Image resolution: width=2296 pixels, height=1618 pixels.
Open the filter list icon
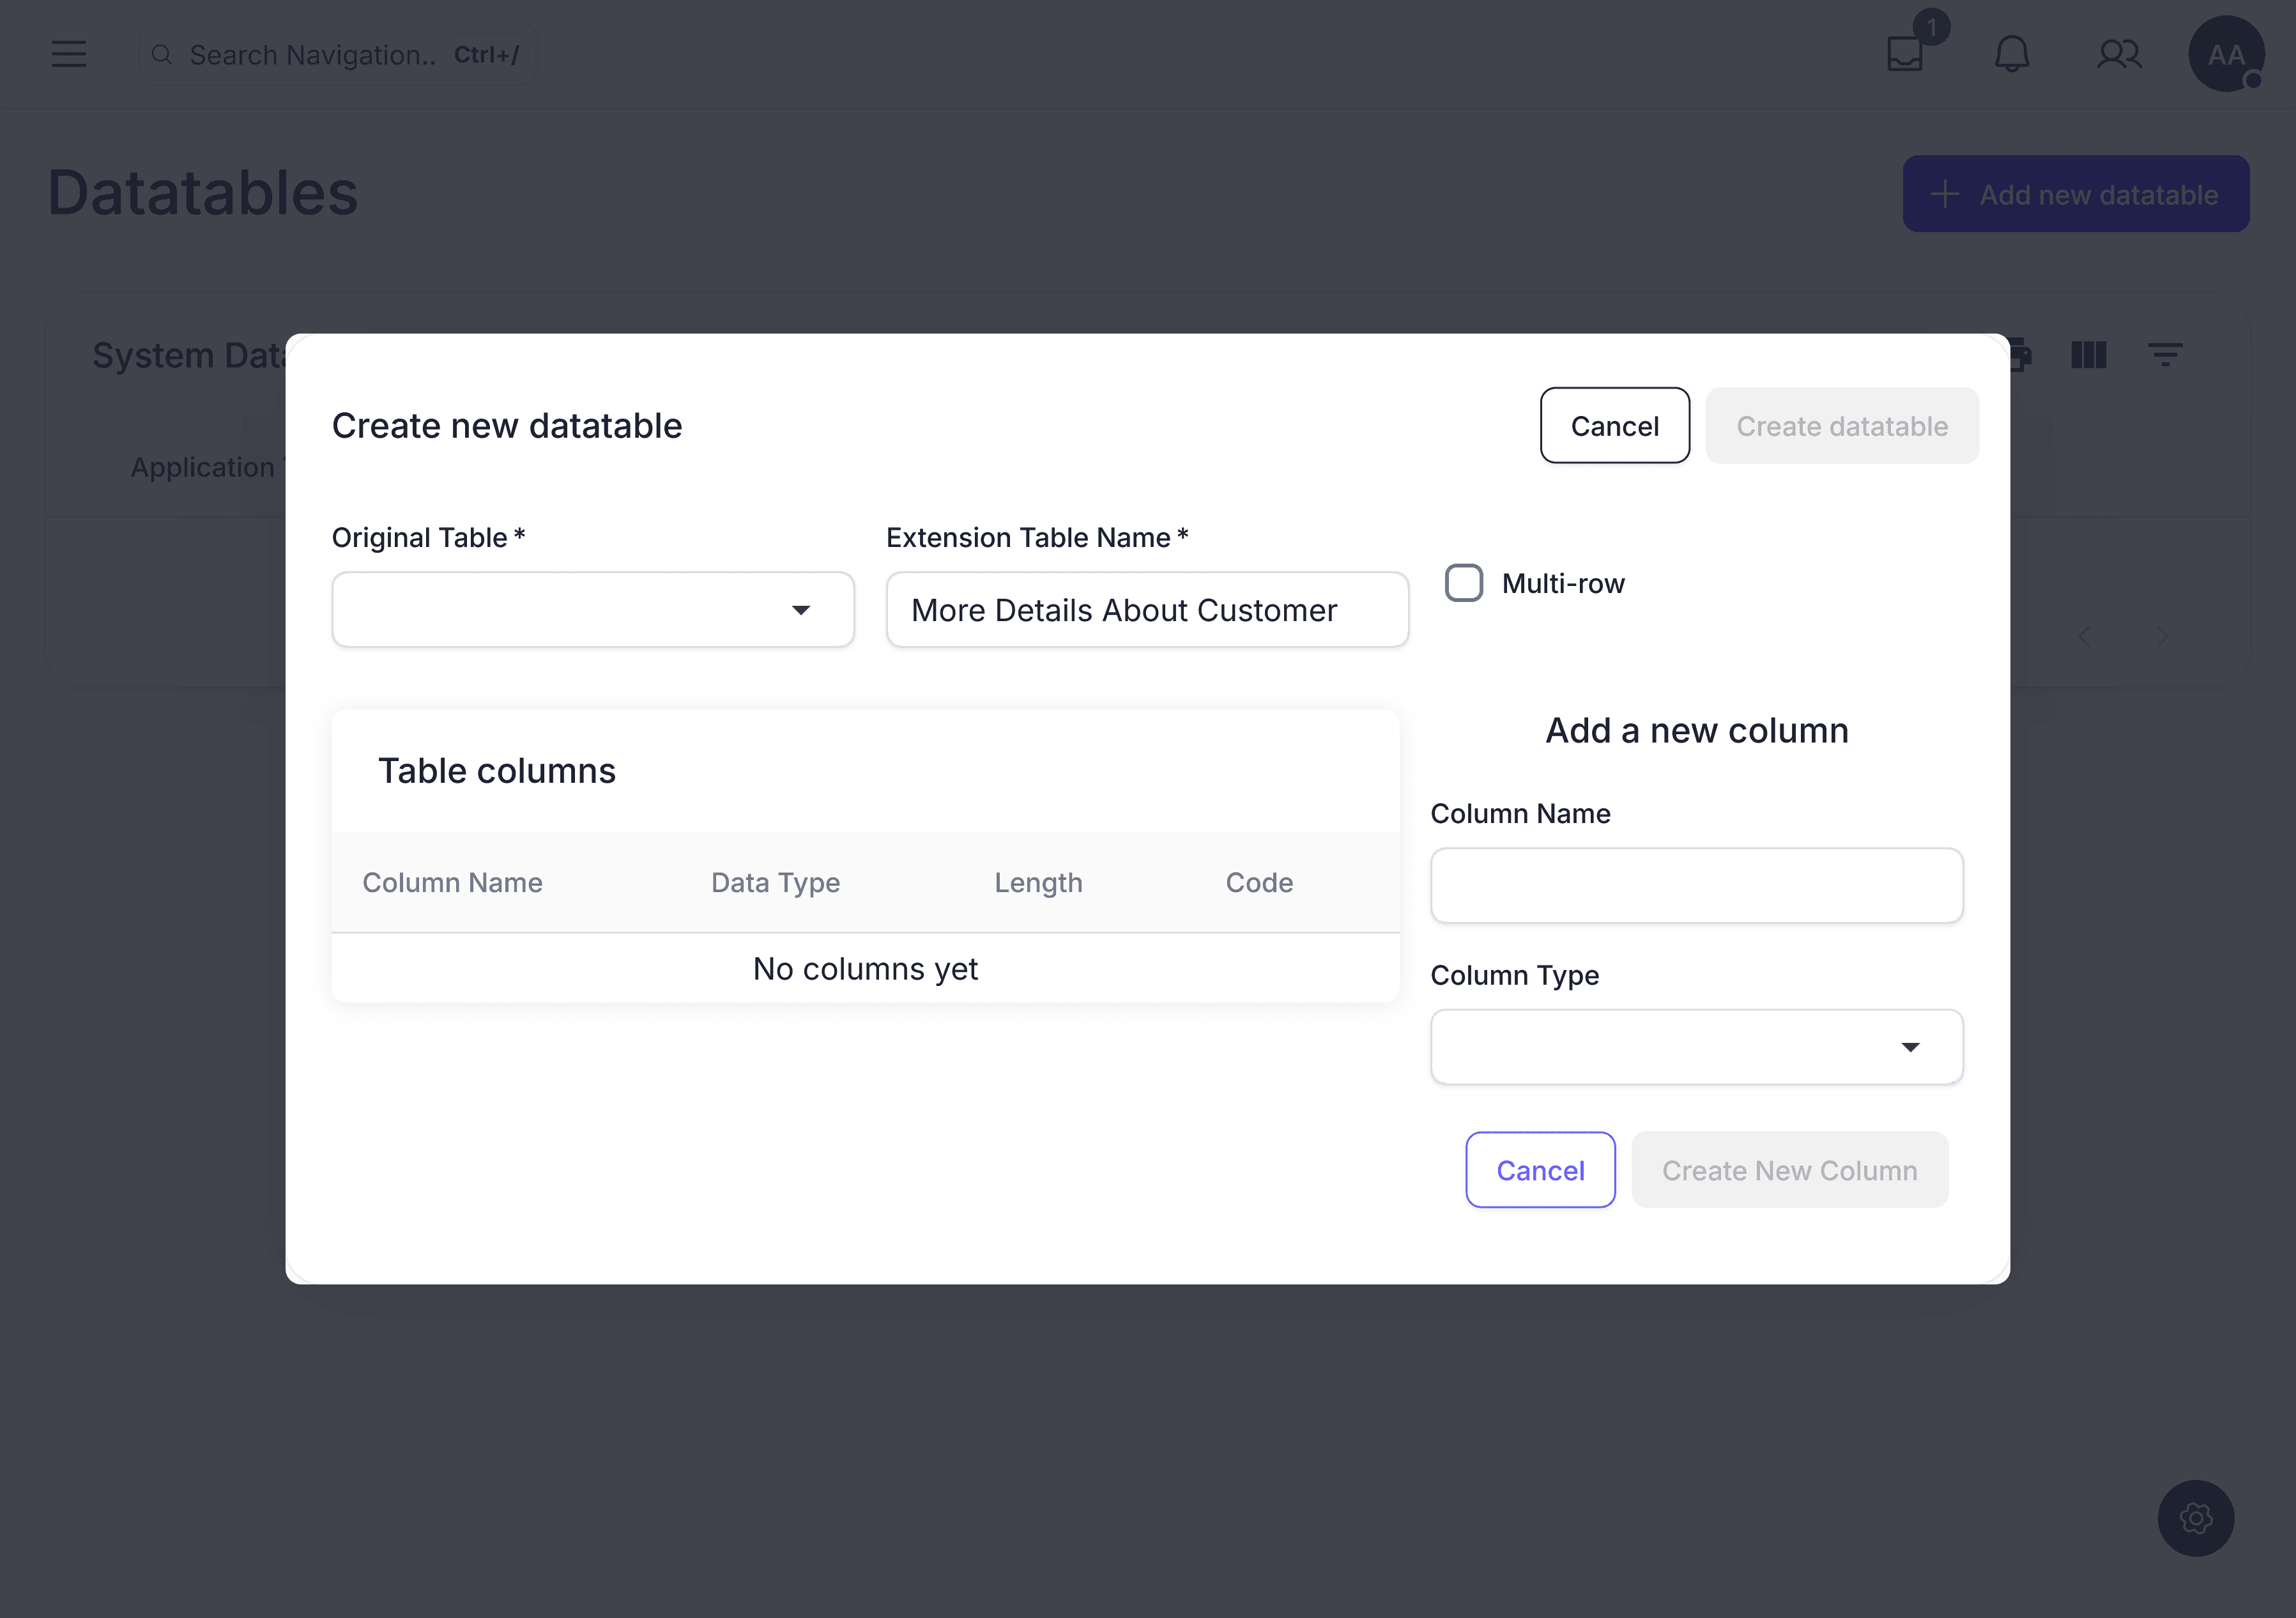(2165, 355)
